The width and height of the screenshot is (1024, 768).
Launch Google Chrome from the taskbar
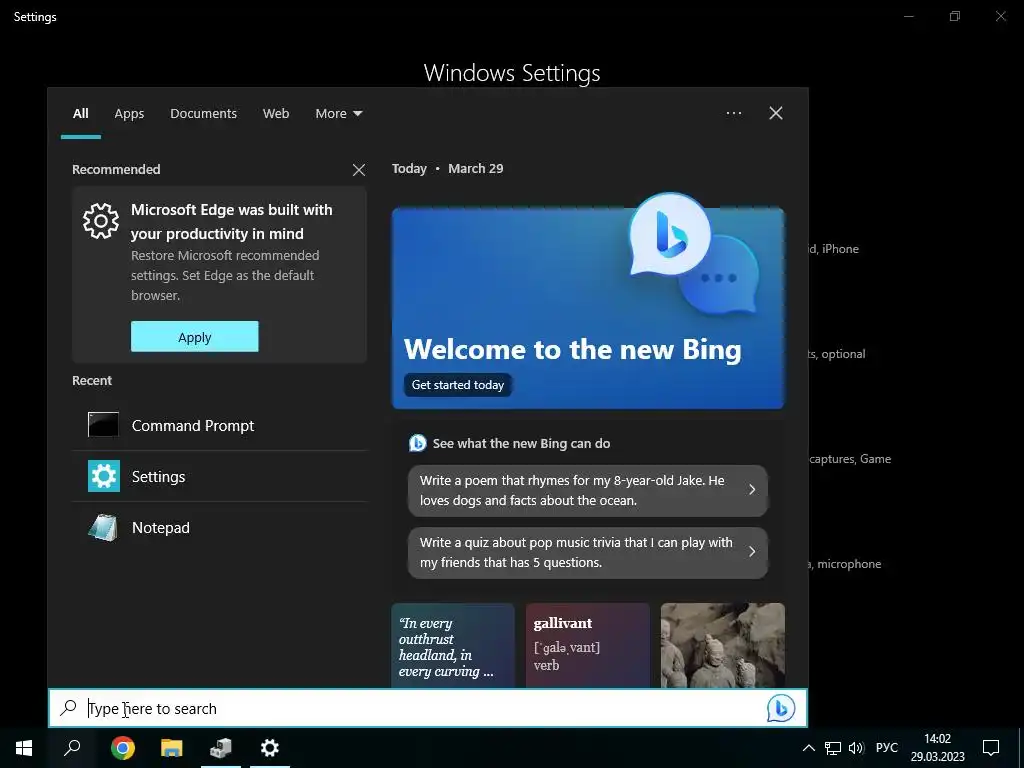click(x=123, y=748)
